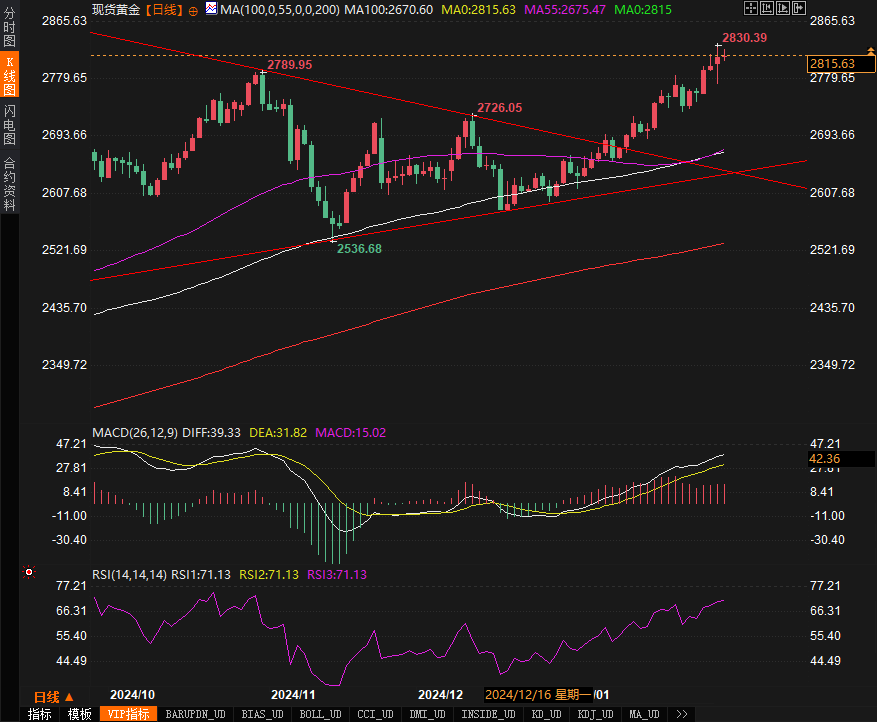This screenshot has height=722, width=877.
Task: Open 闪电图 from left sidebar
Action: (x=10, y=125)
